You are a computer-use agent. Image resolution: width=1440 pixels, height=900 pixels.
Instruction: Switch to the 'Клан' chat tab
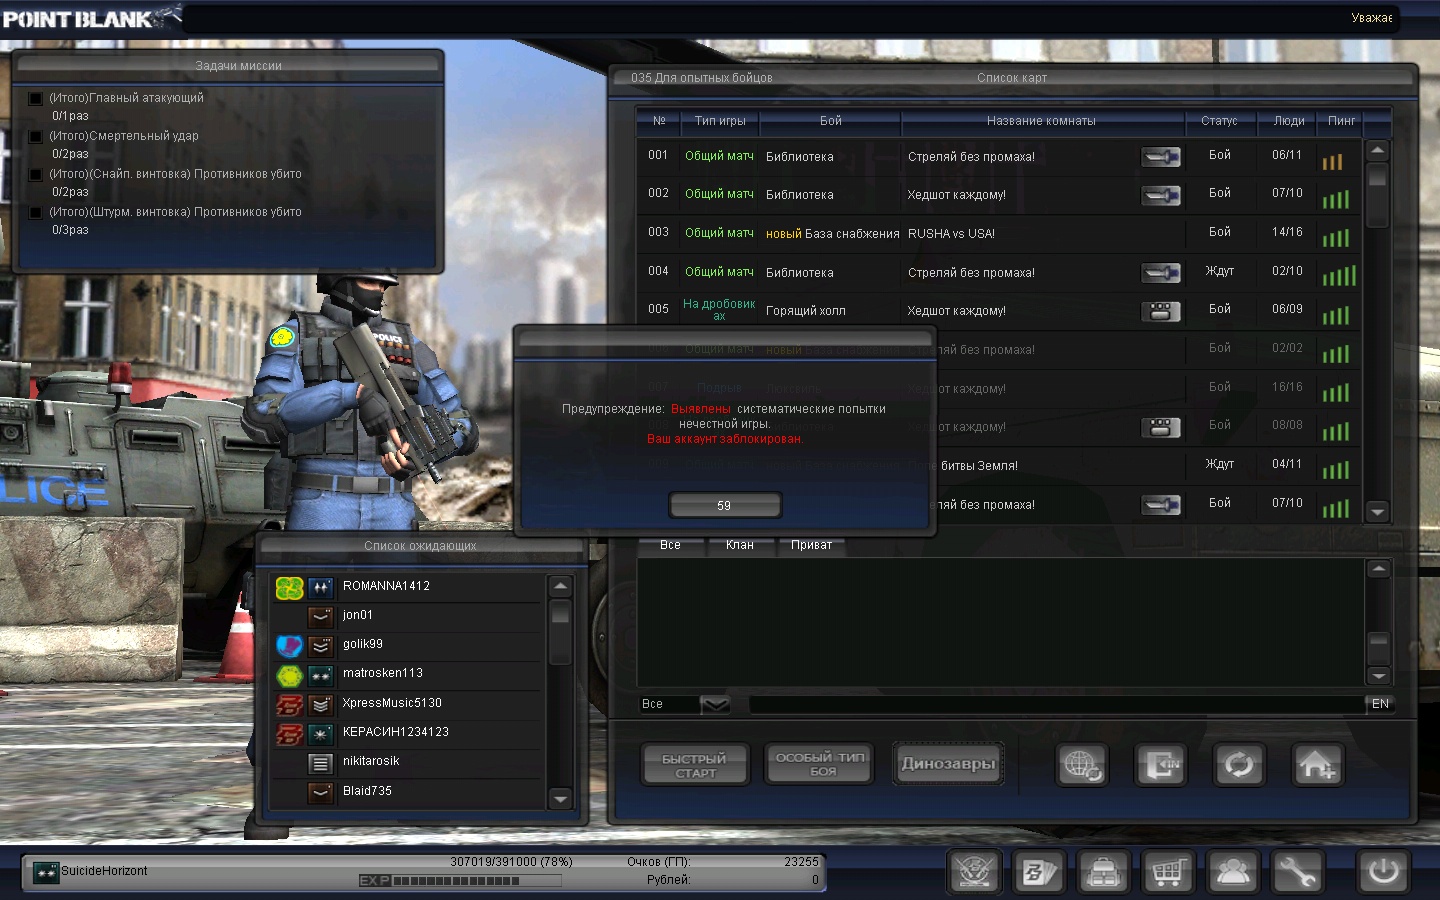[x=740, y=545]
